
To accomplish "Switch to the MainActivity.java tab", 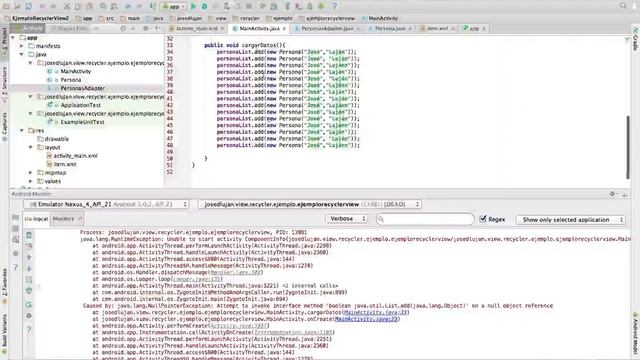I will coord(259,29).
